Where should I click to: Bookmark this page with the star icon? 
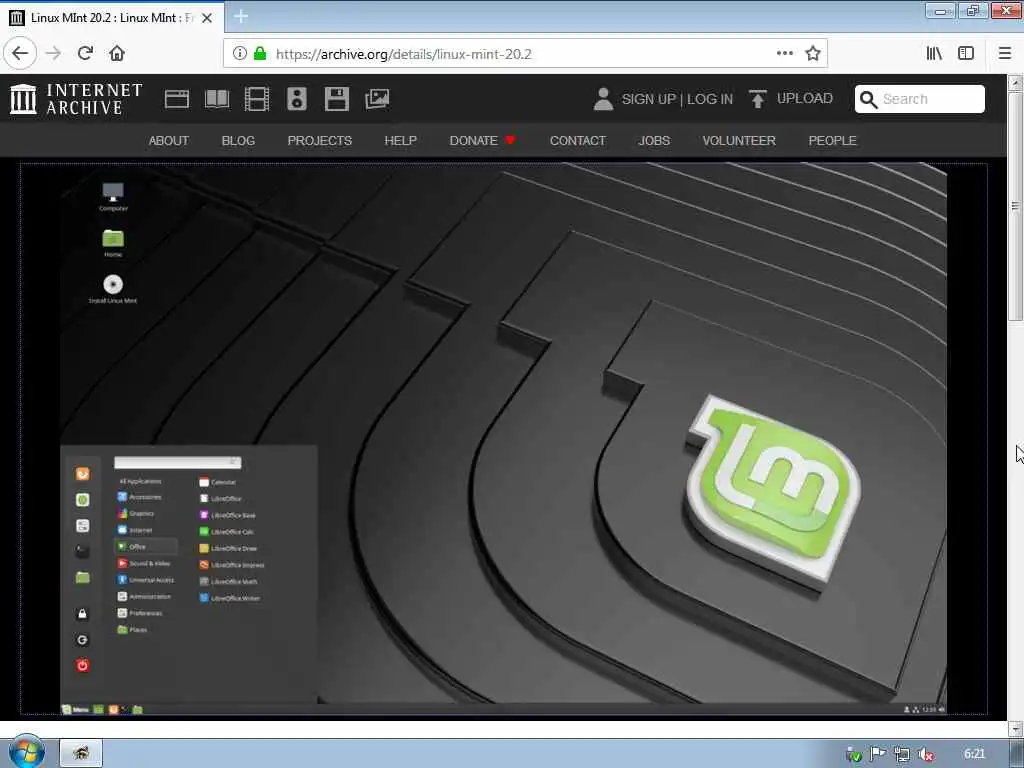(812, 54)
